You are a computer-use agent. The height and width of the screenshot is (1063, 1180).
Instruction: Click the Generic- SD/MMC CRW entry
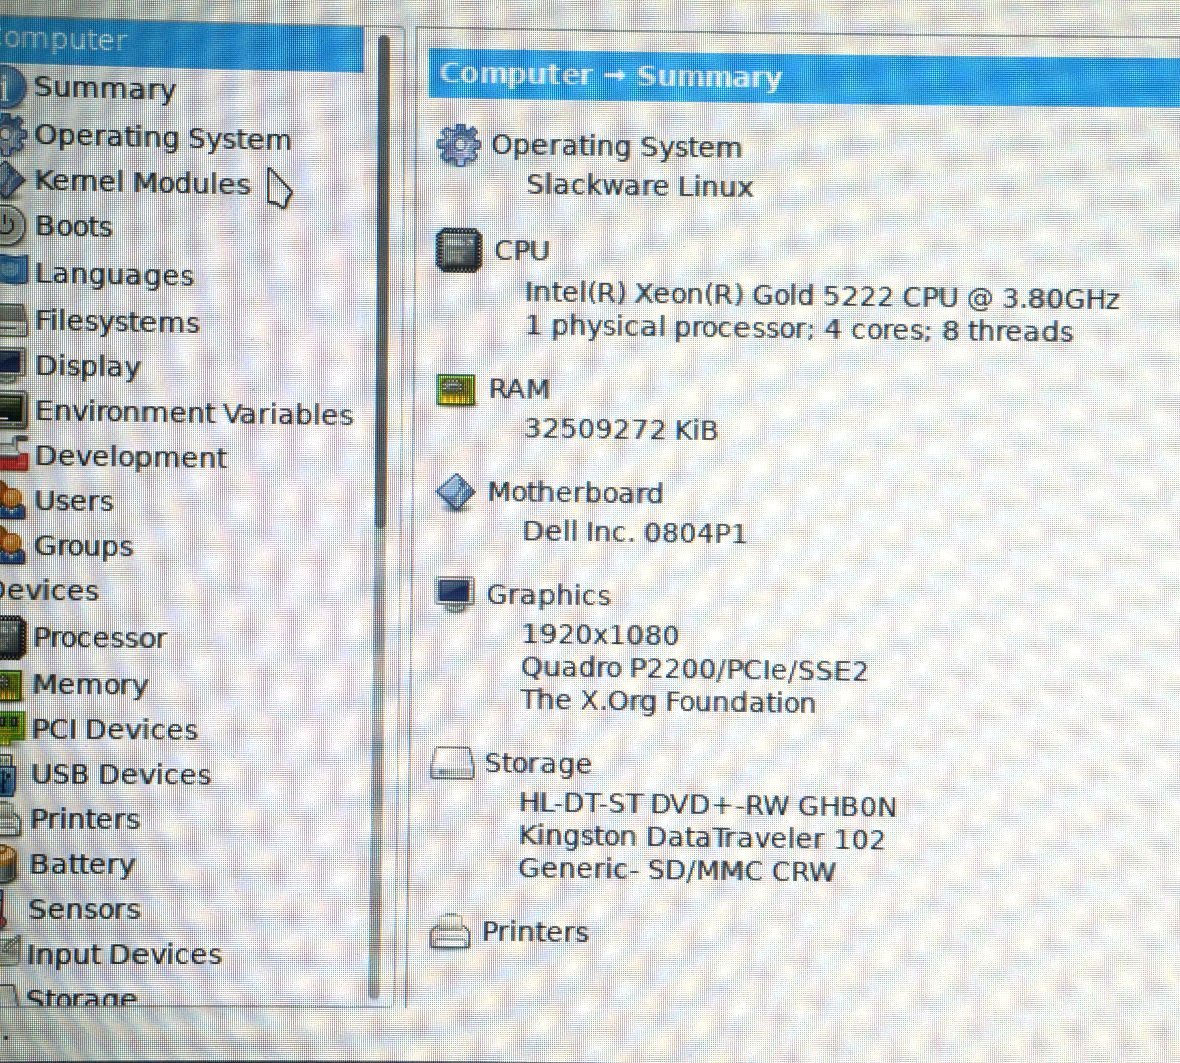676,870
